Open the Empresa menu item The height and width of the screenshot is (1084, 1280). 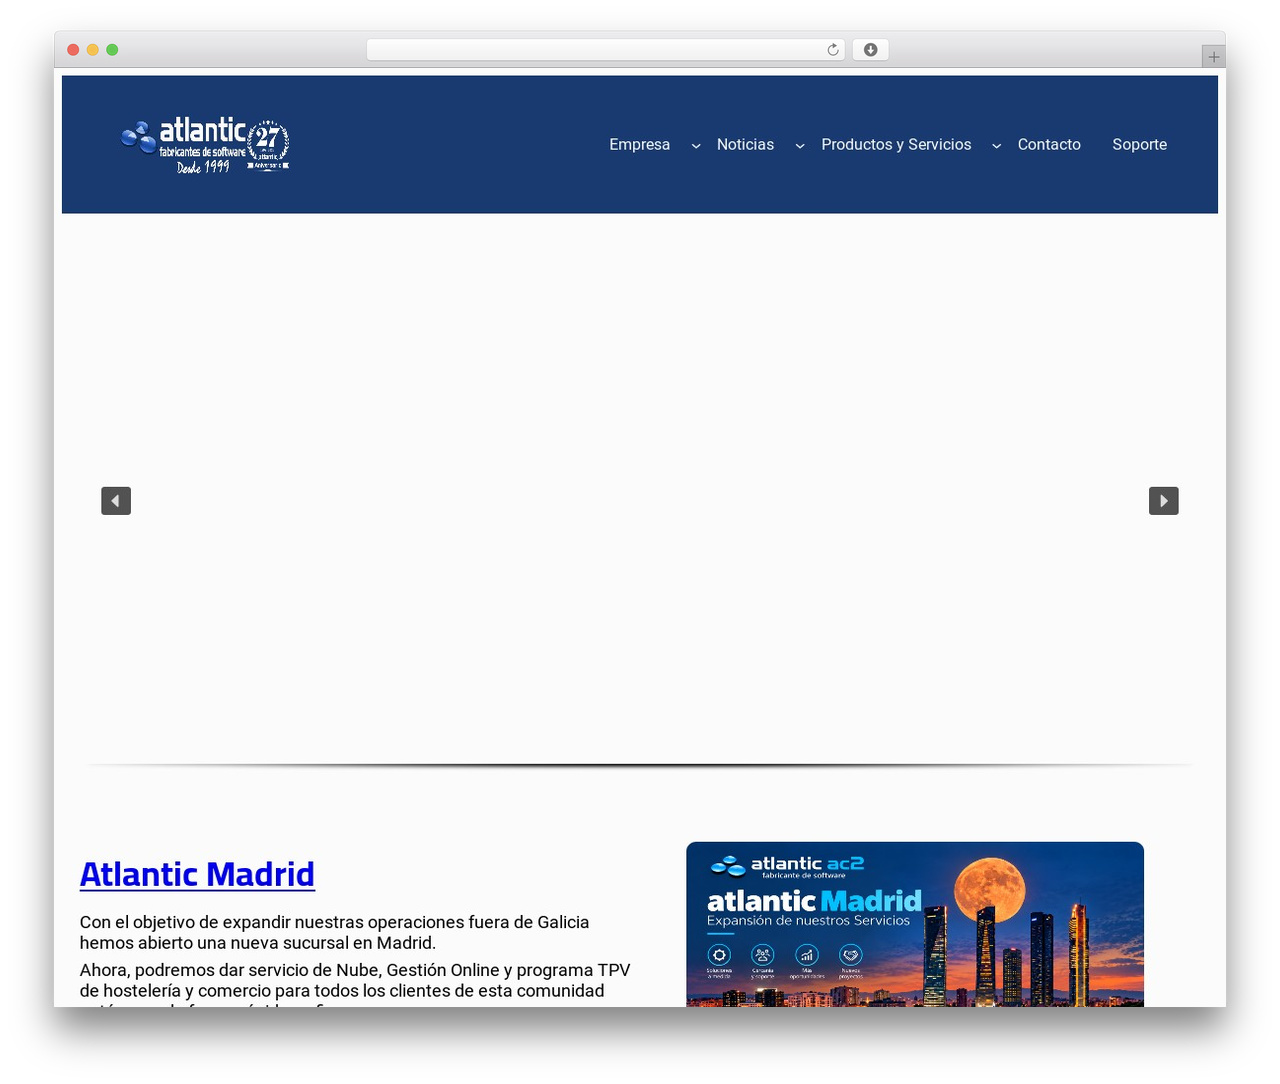point(640,144)
